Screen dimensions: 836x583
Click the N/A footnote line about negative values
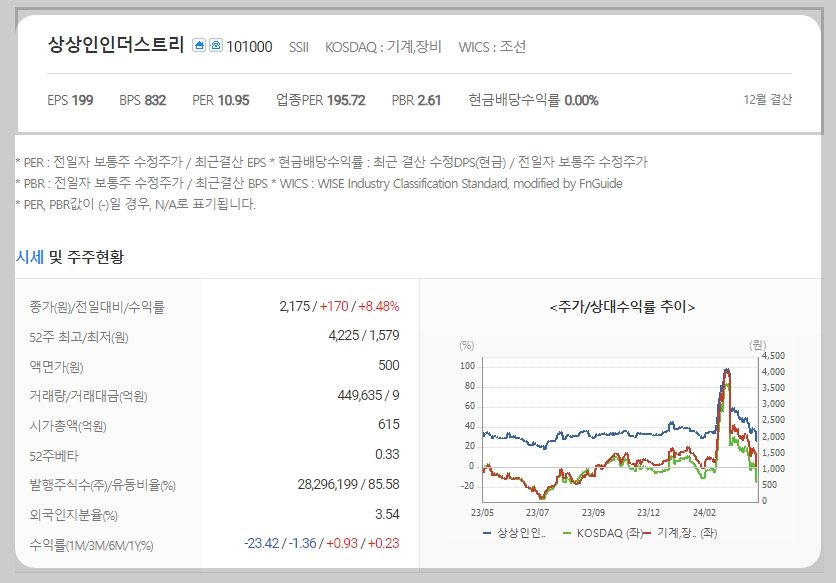[x=135, y=204]
